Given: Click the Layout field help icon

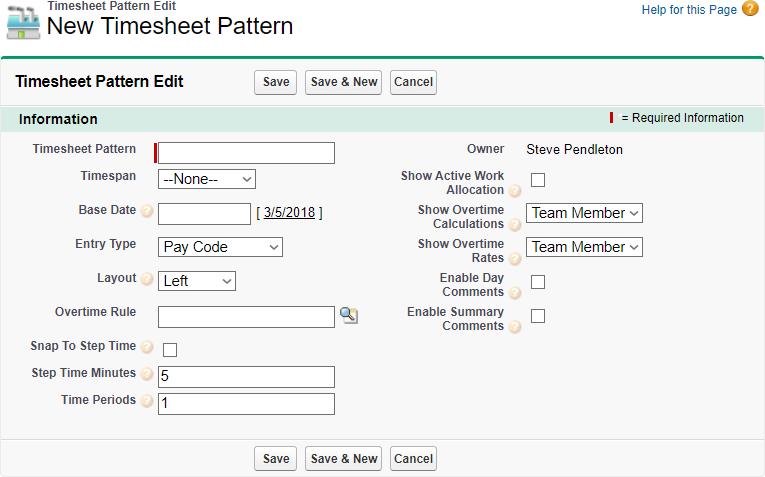Looking at the screenshot, I should click(x=147, y=280).
